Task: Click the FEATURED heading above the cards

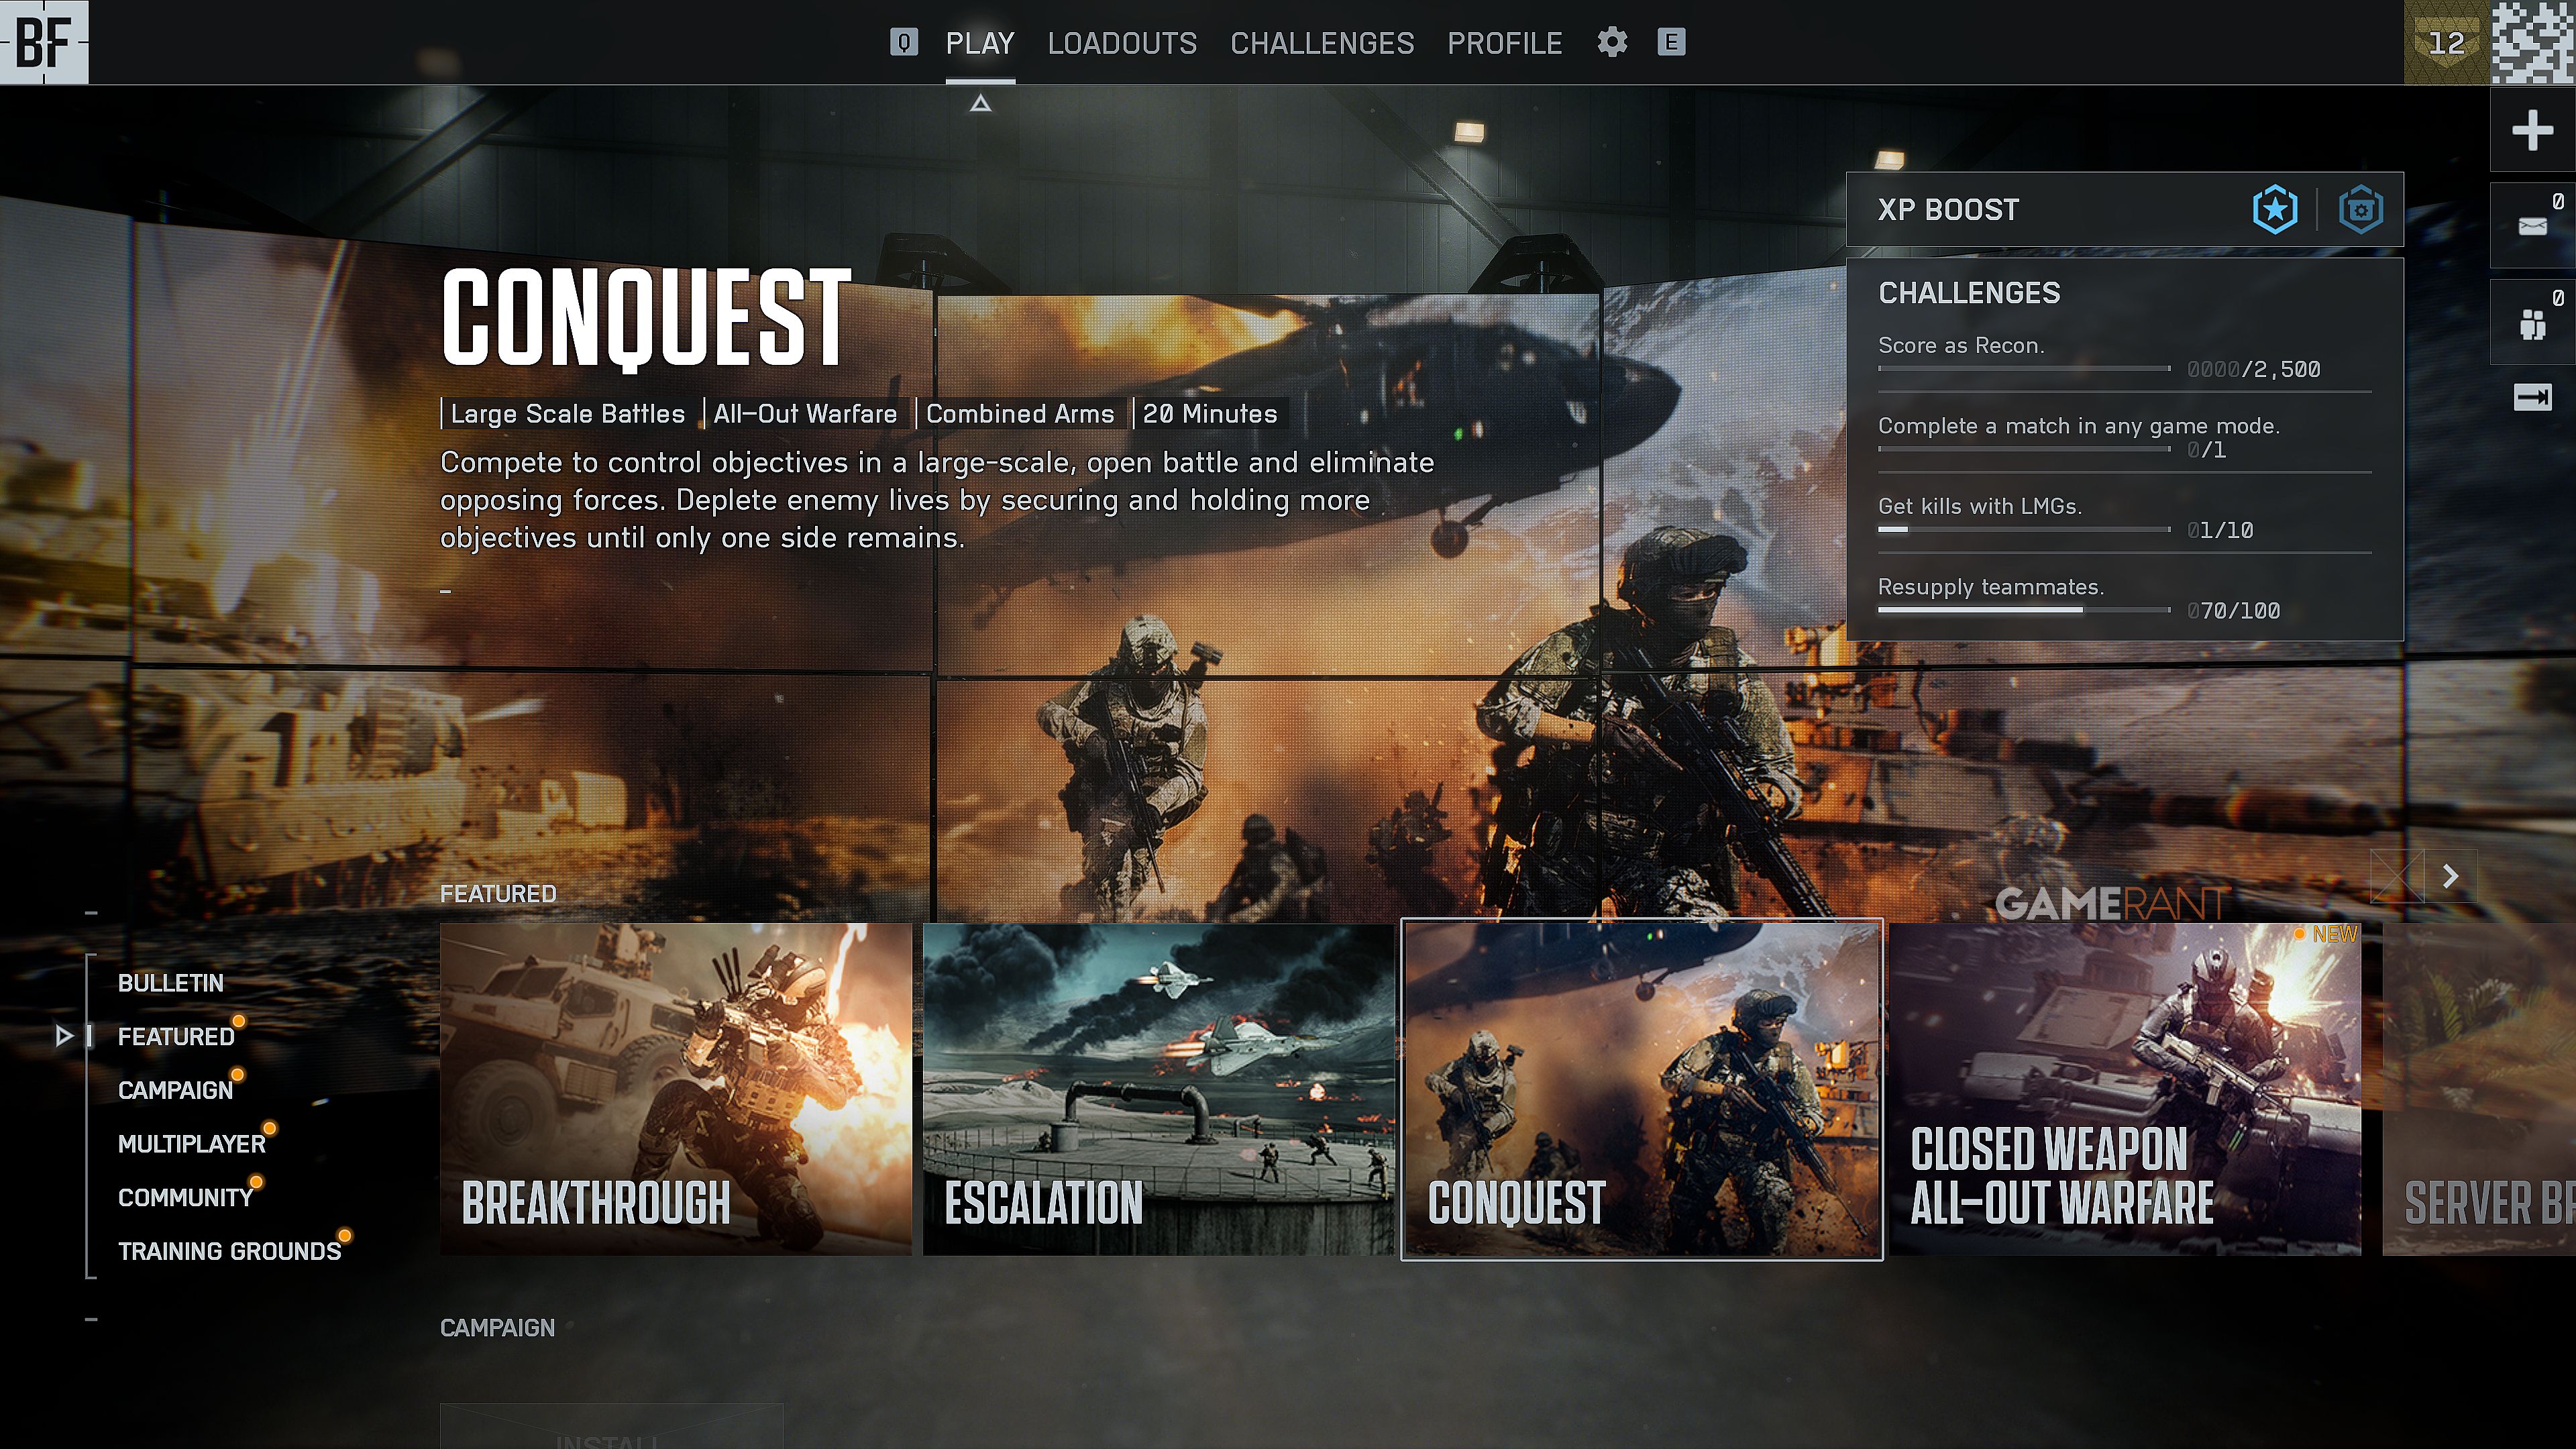Action: pyautogui.click(x=498, y=894)
